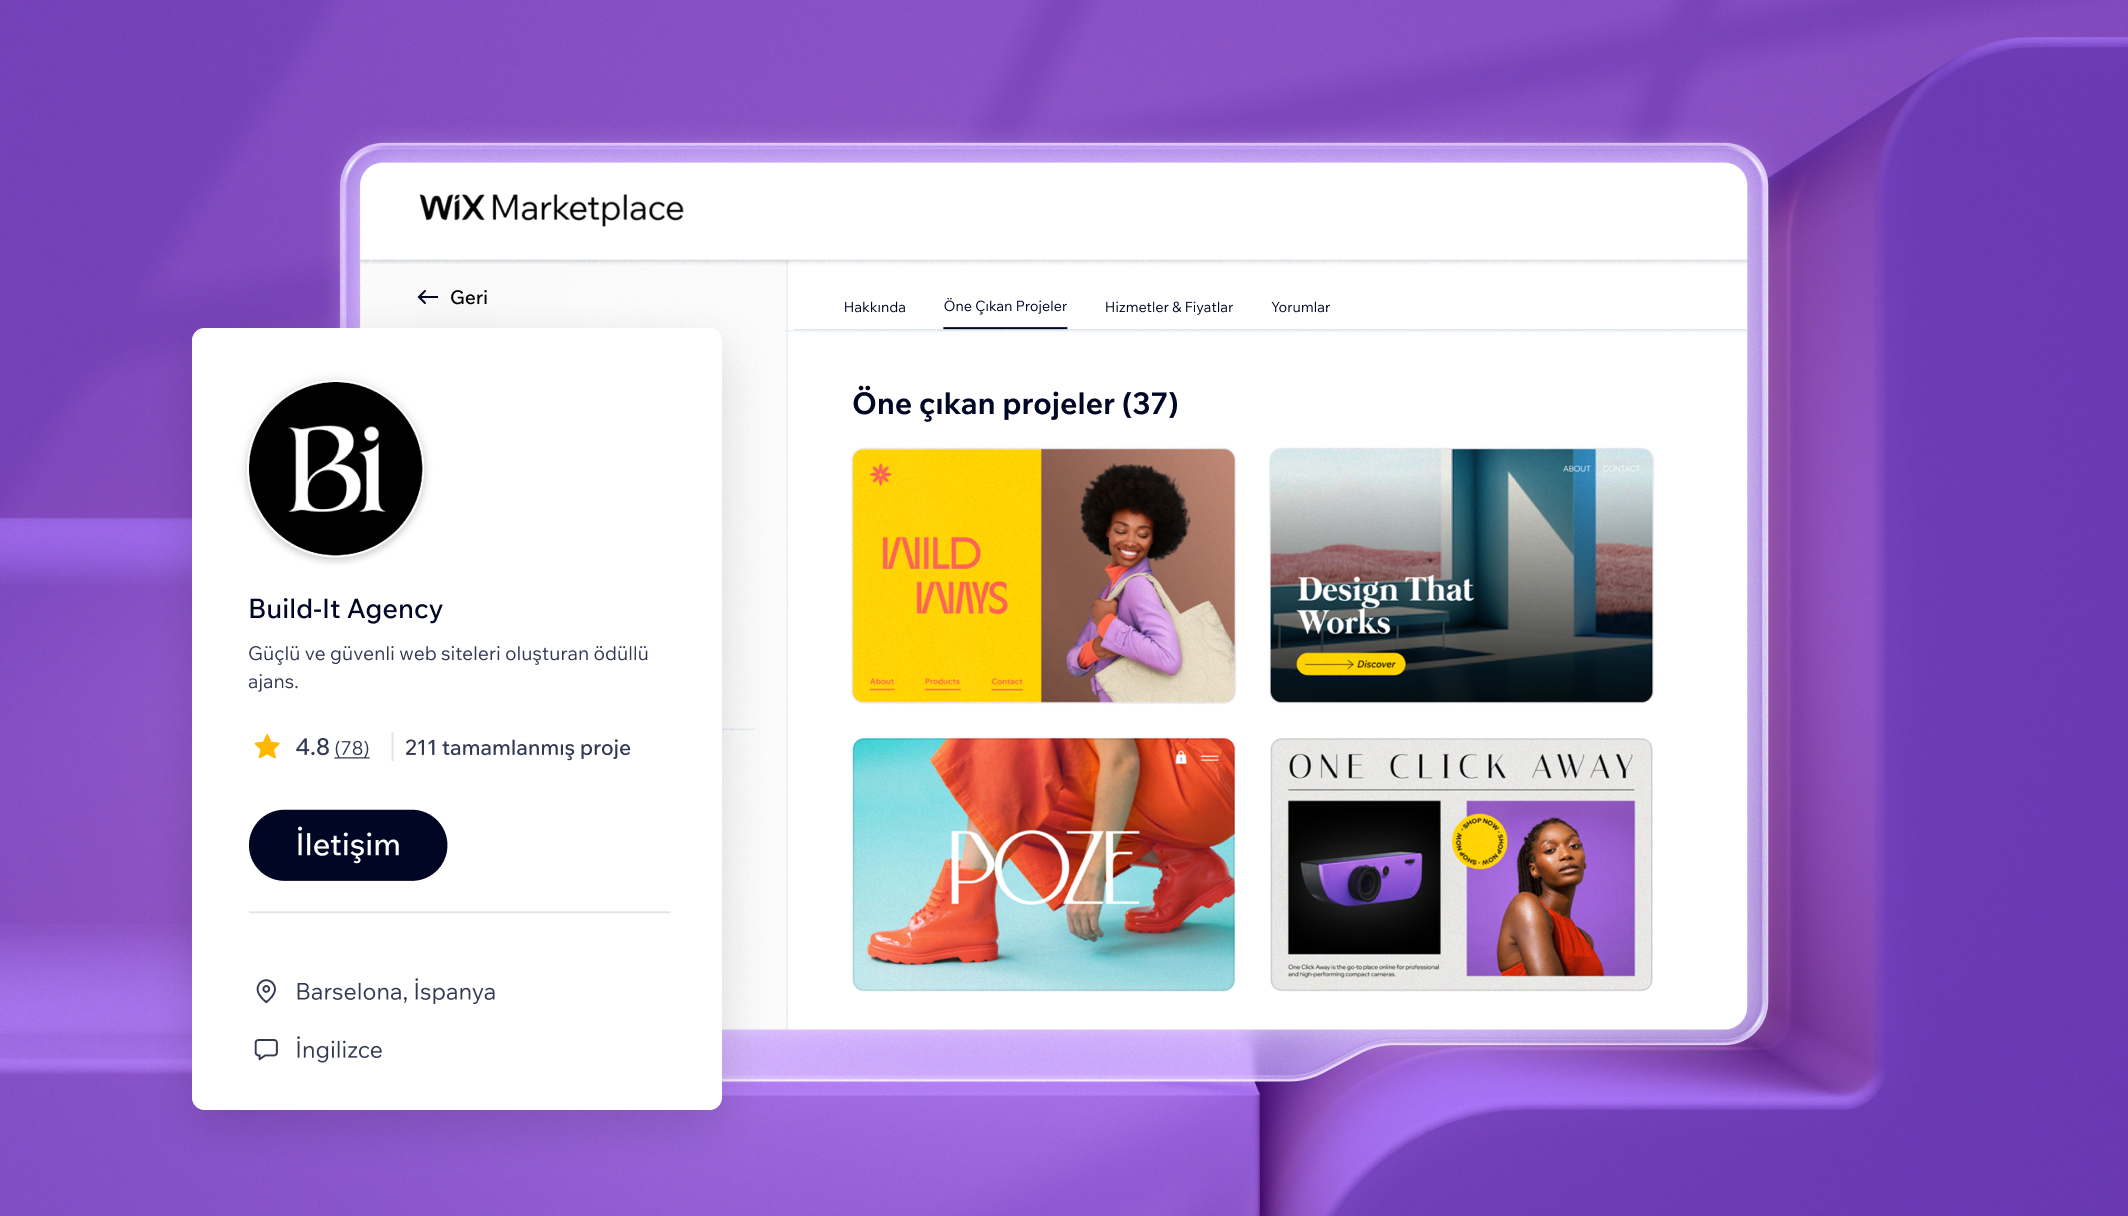Click the Öne çıkan projeler (37) heading

click(1015, 404)
